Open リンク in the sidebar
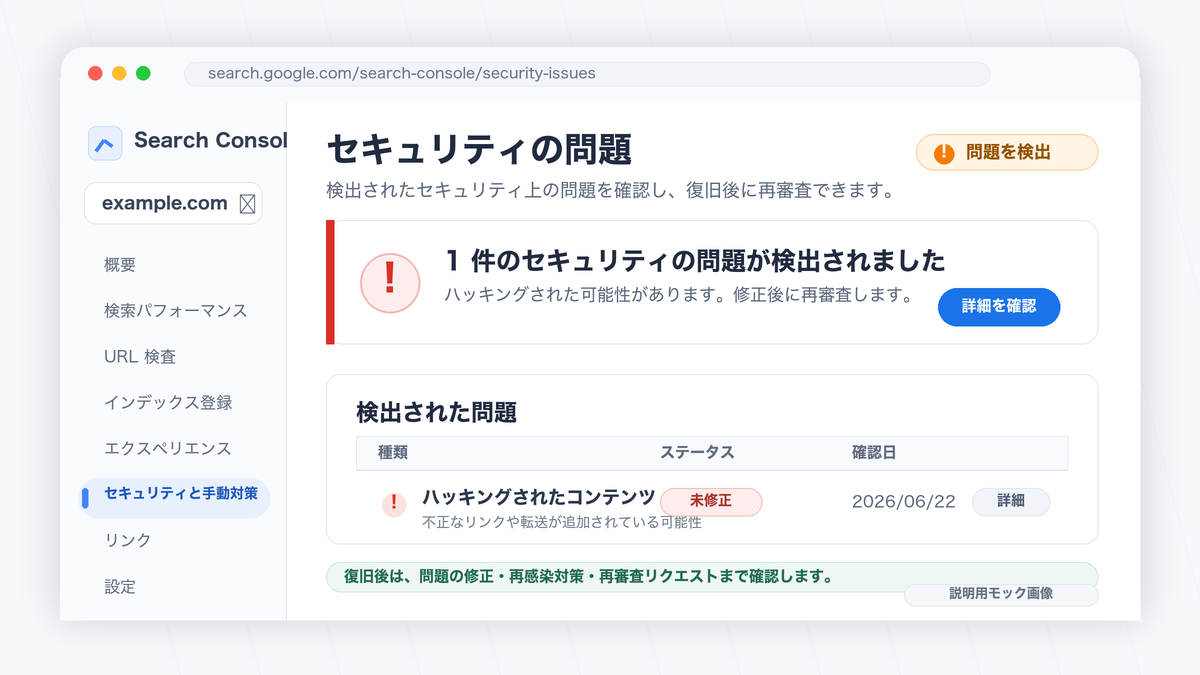 pyautogui.click(x=128, y=541)
